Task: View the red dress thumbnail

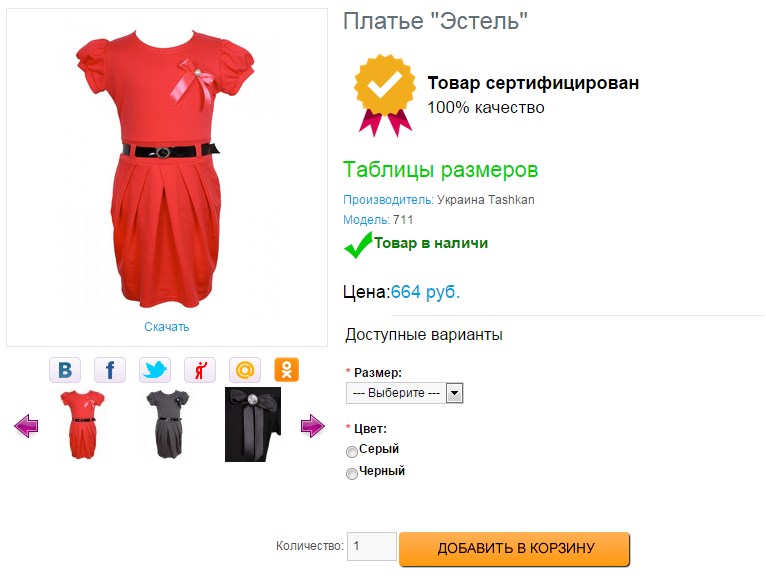Action: (x=82, y=424)
